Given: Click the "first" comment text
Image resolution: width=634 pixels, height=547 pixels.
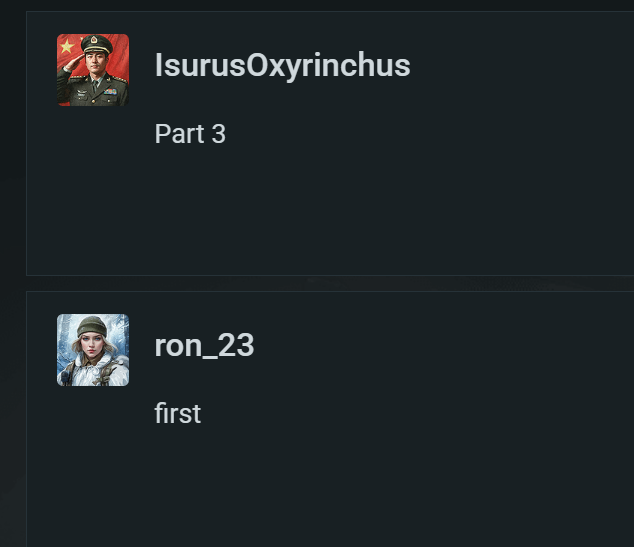Looking at the screenshot, I should click(x=178, y=414).
